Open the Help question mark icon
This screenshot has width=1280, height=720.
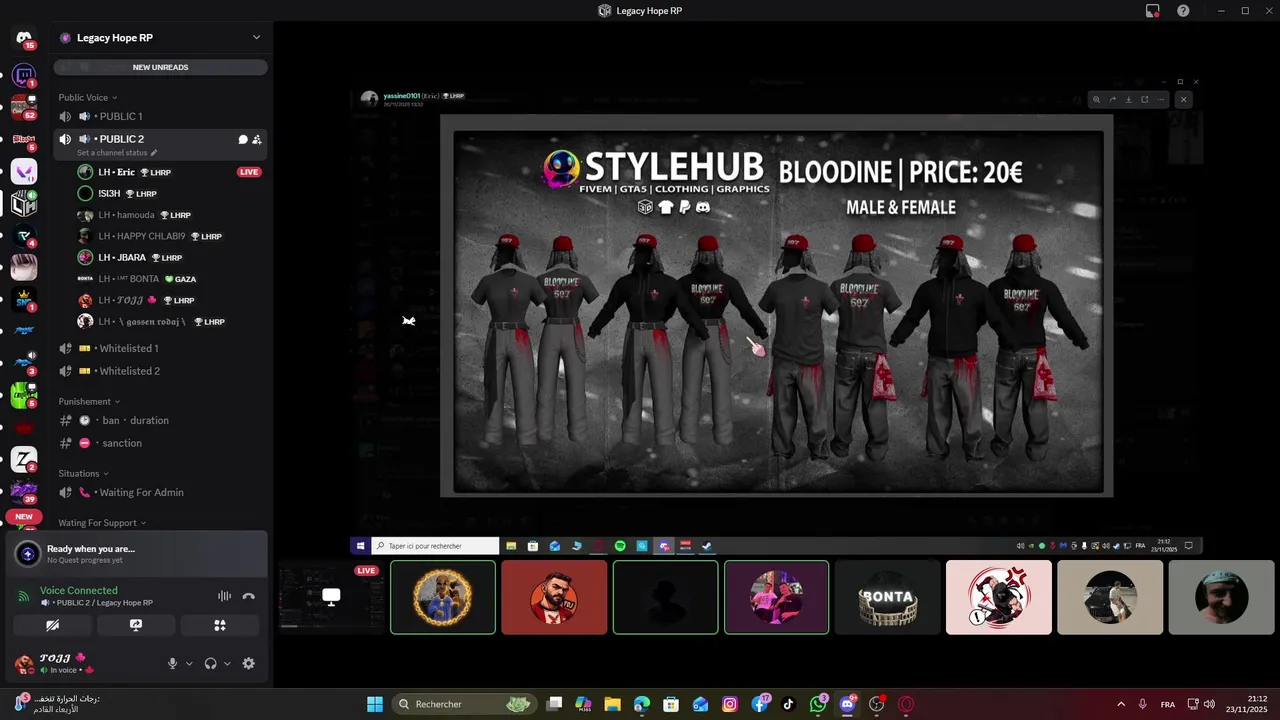[x=1183, y=11]
